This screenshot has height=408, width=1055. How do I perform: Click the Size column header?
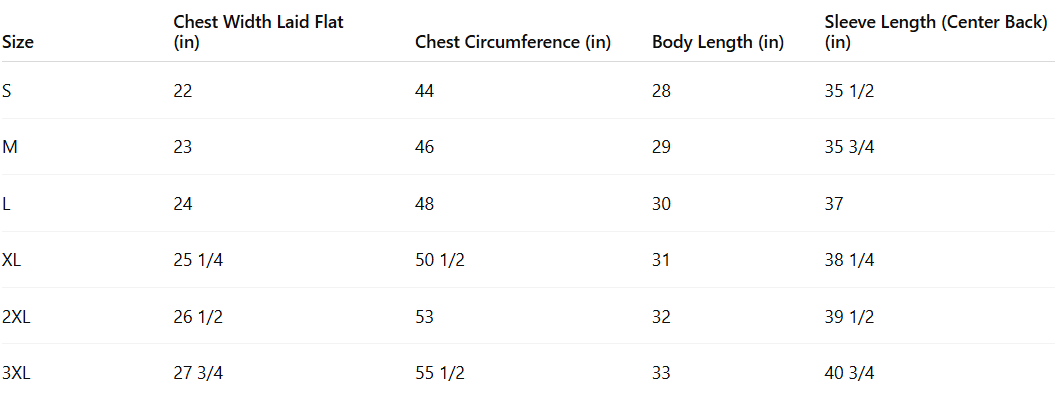pyautogui.click(x=18, y=42)
